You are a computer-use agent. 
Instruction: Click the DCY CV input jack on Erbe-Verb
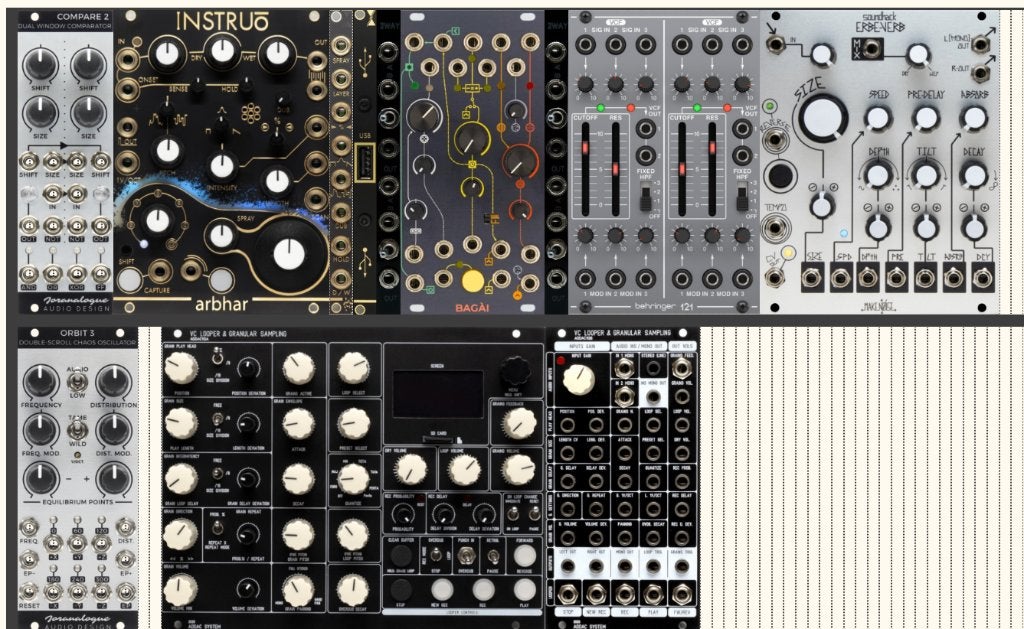pyautogui.click(x=982, y=278)
